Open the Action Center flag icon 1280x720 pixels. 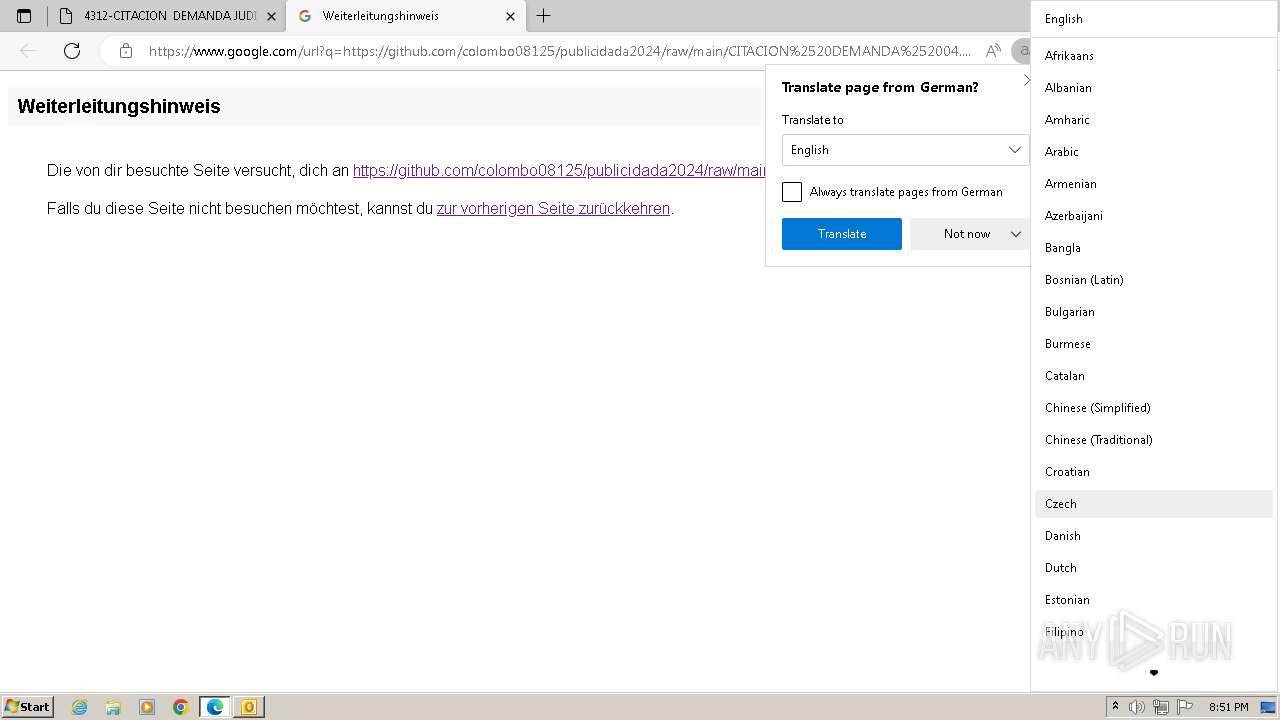tap(1185, 707)
